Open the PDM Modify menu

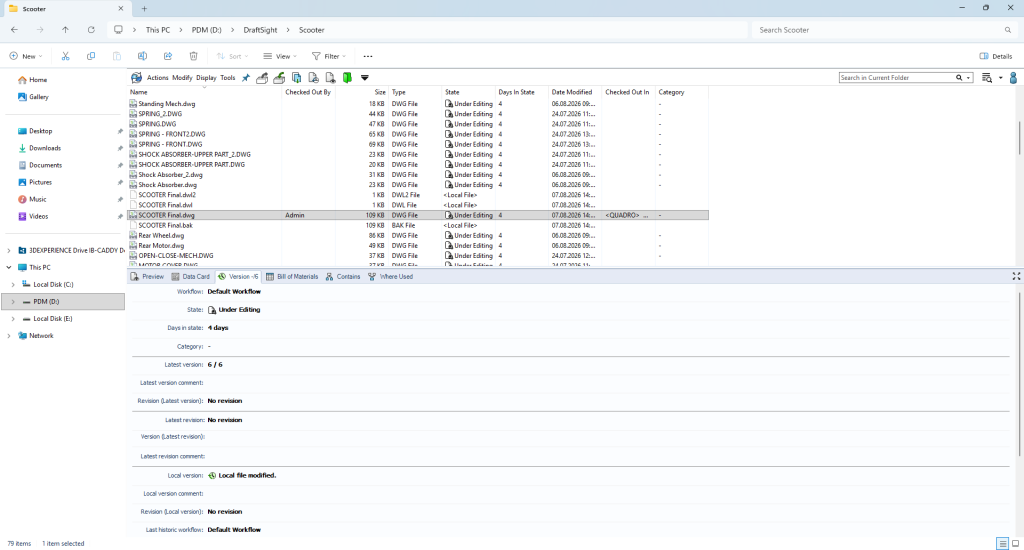(x=182, y=78)
